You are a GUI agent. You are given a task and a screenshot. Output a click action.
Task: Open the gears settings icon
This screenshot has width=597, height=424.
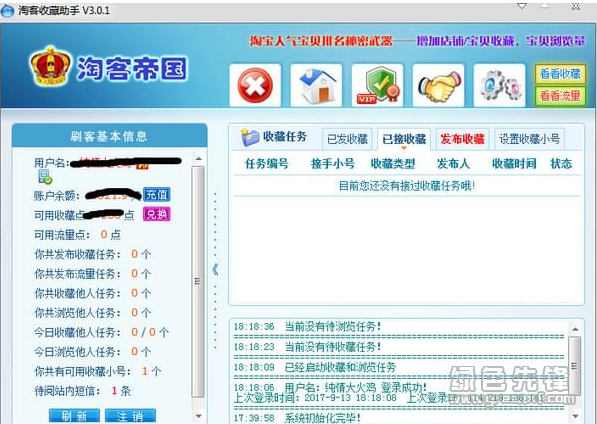pos(499,86)
